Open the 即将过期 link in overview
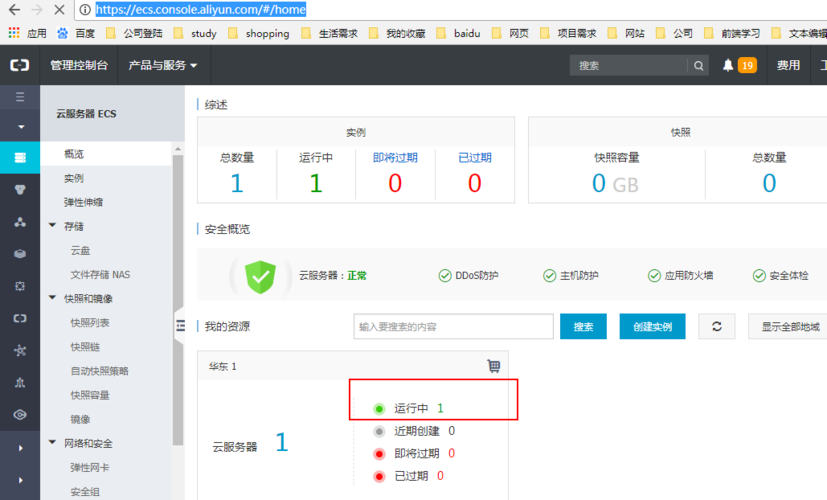 395,158
